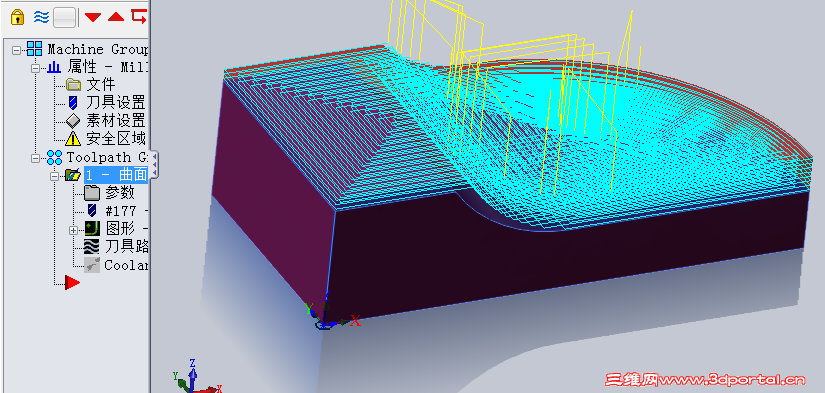Viewport: 825px width, 393px height.
Task: Click the #177 blue tool icon
Action: point(92,211)
